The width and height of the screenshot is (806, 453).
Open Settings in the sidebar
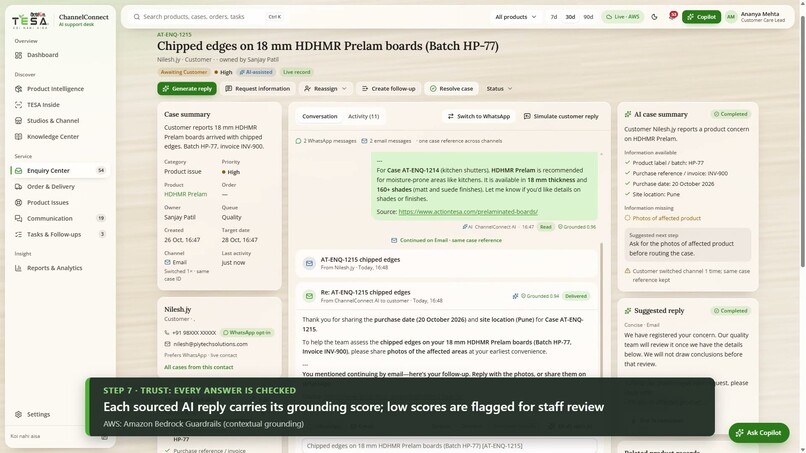[38, 414]
